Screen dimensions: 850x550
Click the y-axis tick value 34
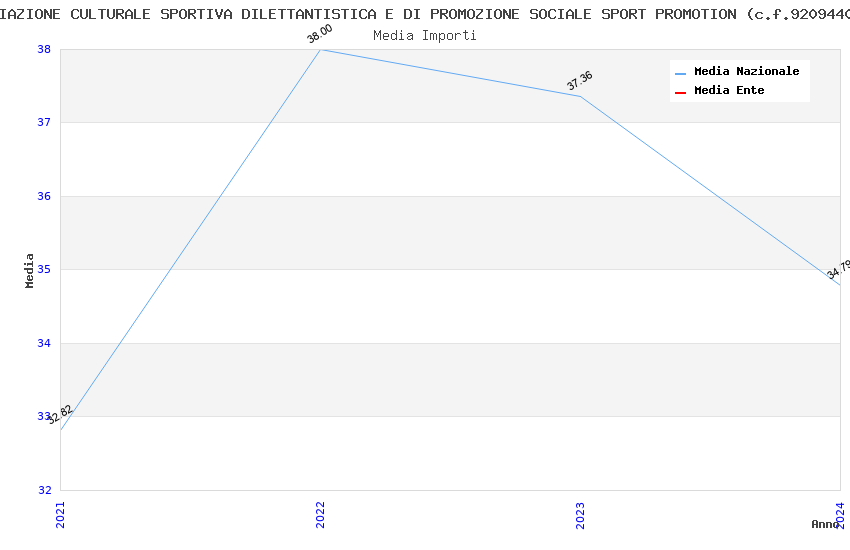(x=44, y=343)
